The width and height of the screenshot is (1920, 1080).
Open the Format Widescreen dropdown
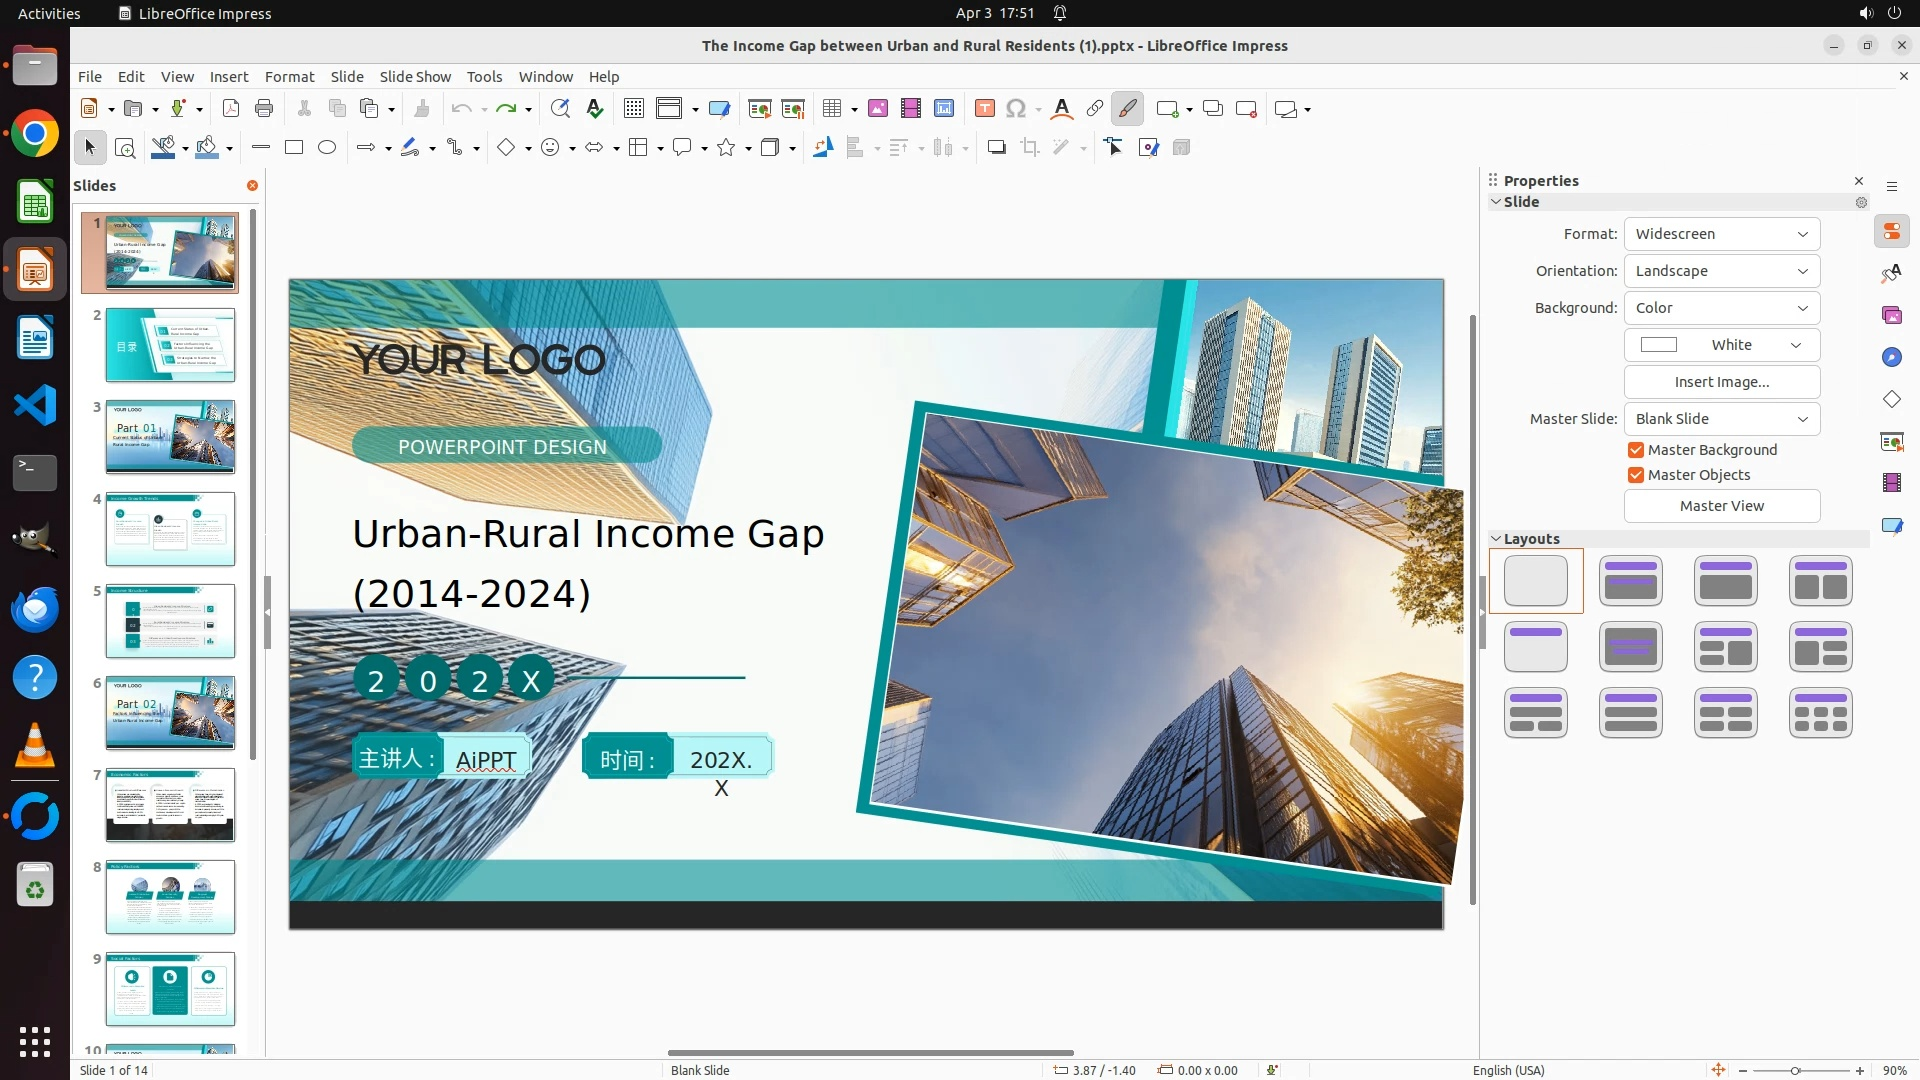click(1721, 234)
